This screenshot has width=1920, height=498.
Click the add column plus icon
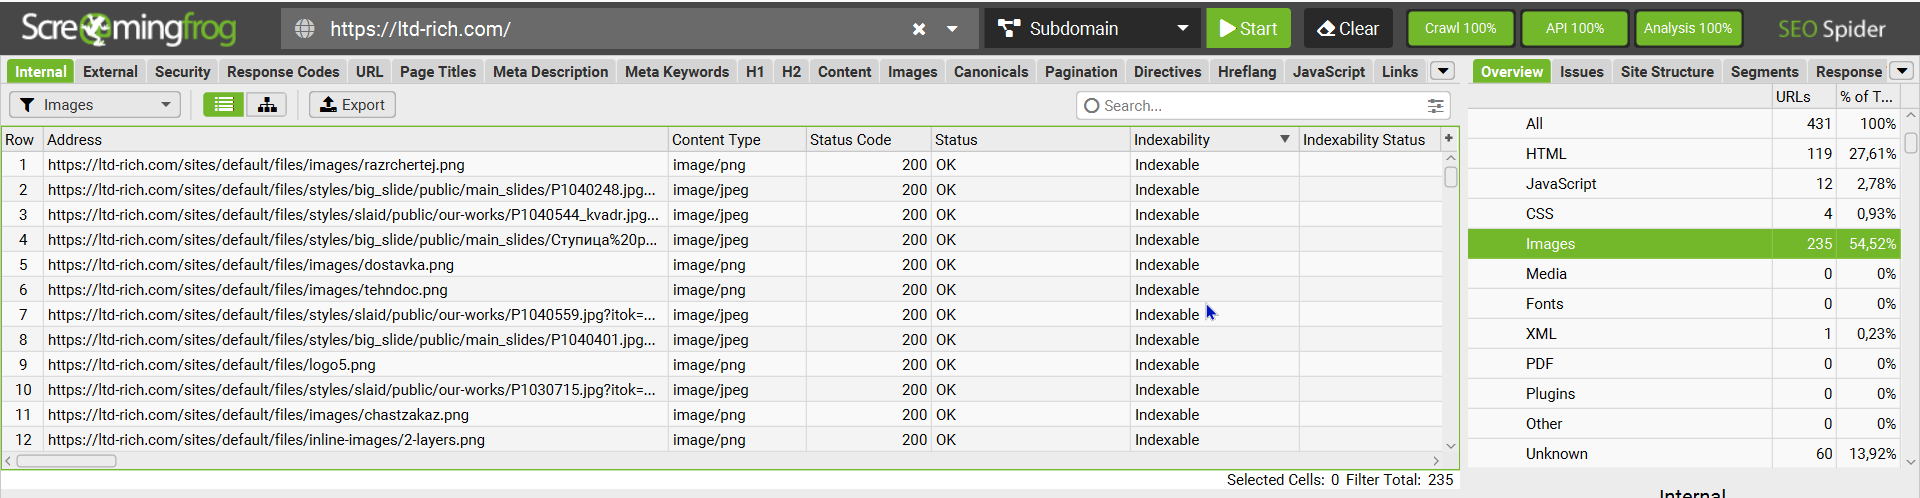point(1448,139)
